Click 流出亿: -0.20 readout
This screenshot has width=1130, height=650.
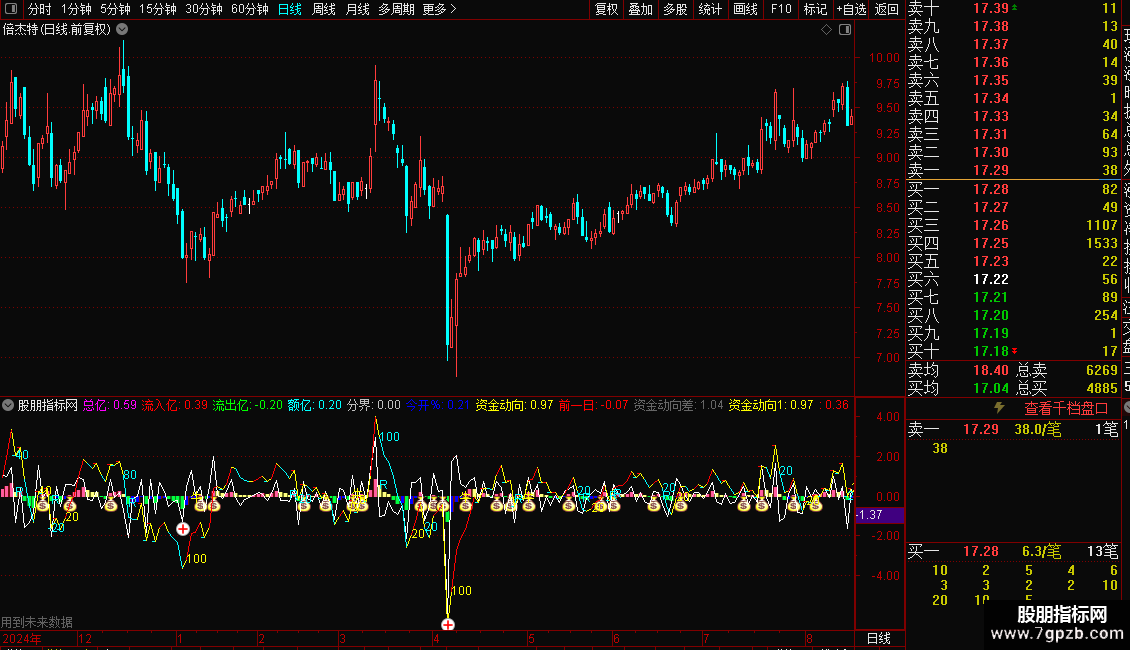pos(247,405)
